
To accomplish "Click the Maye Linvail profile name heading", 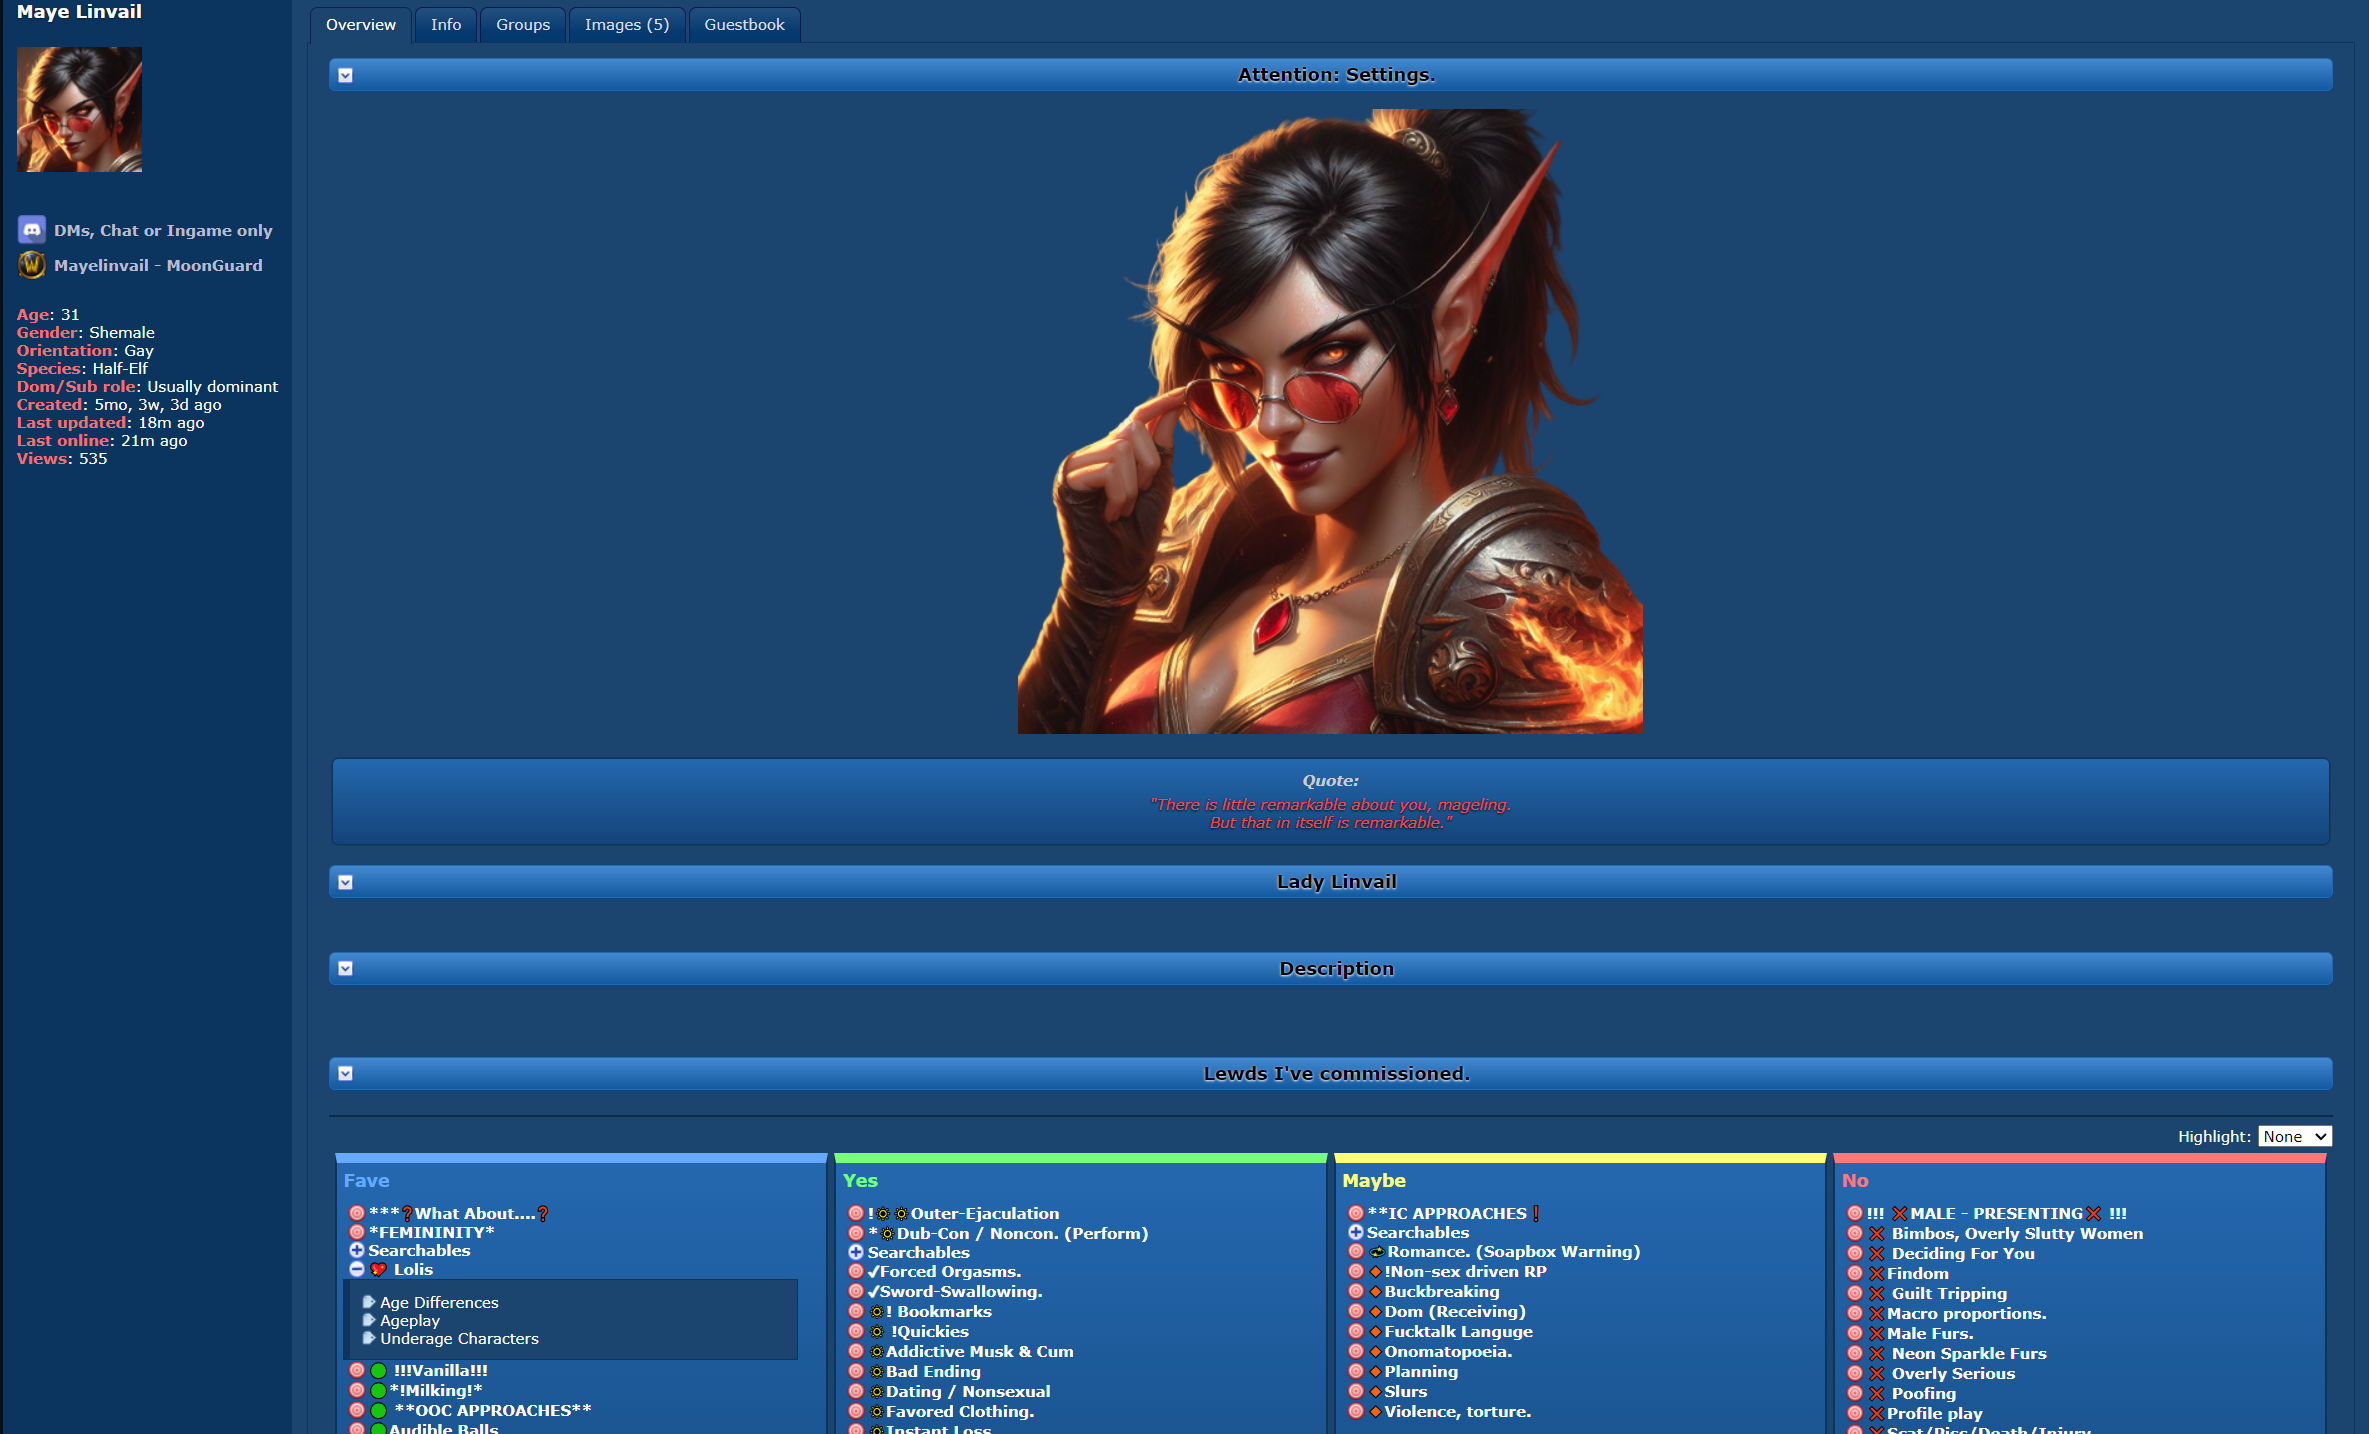I will 79,12.
